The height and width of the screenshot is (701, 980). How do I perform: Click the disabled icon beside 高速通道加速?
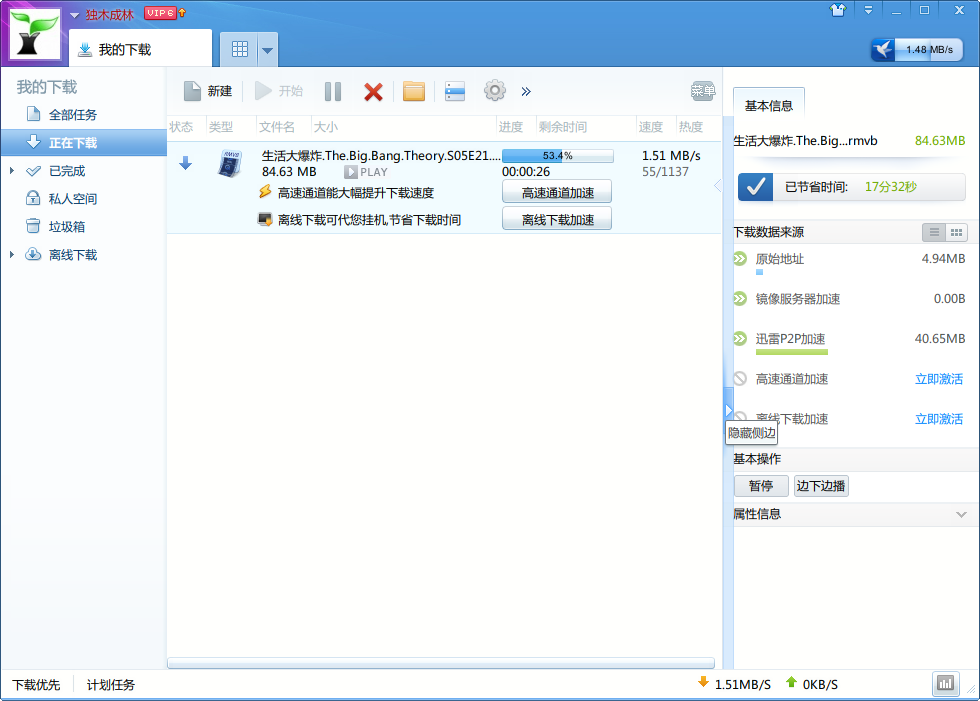click(x=740, y=379)
